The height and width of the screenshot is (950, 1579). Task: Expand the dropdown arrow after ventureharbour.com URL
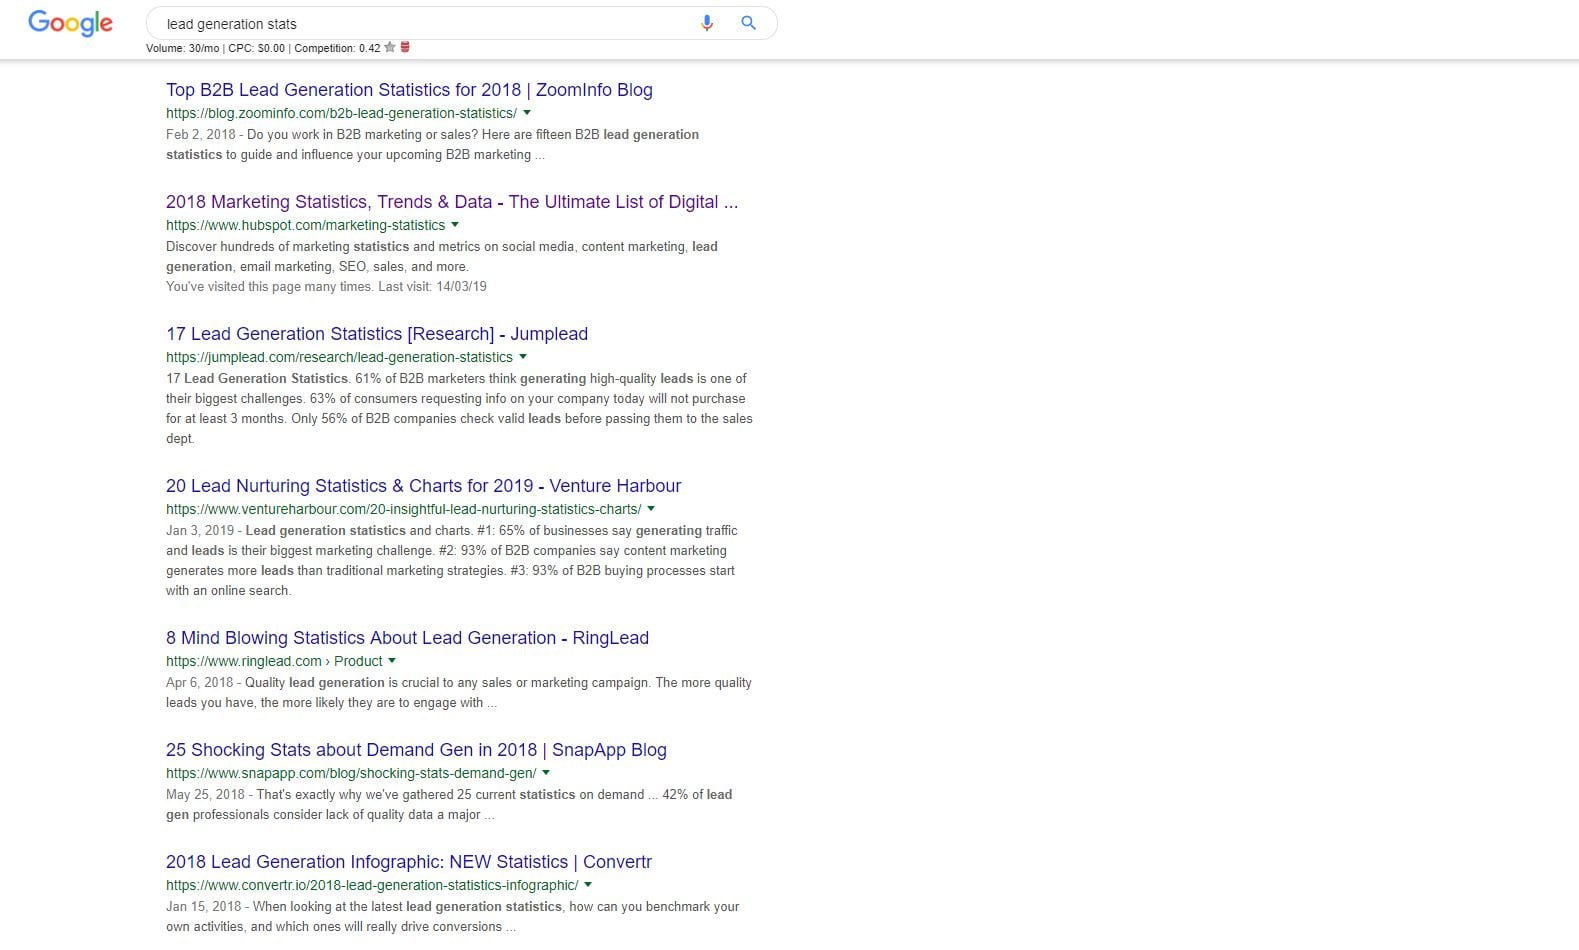pyautogui.click(x=651, y=509)
